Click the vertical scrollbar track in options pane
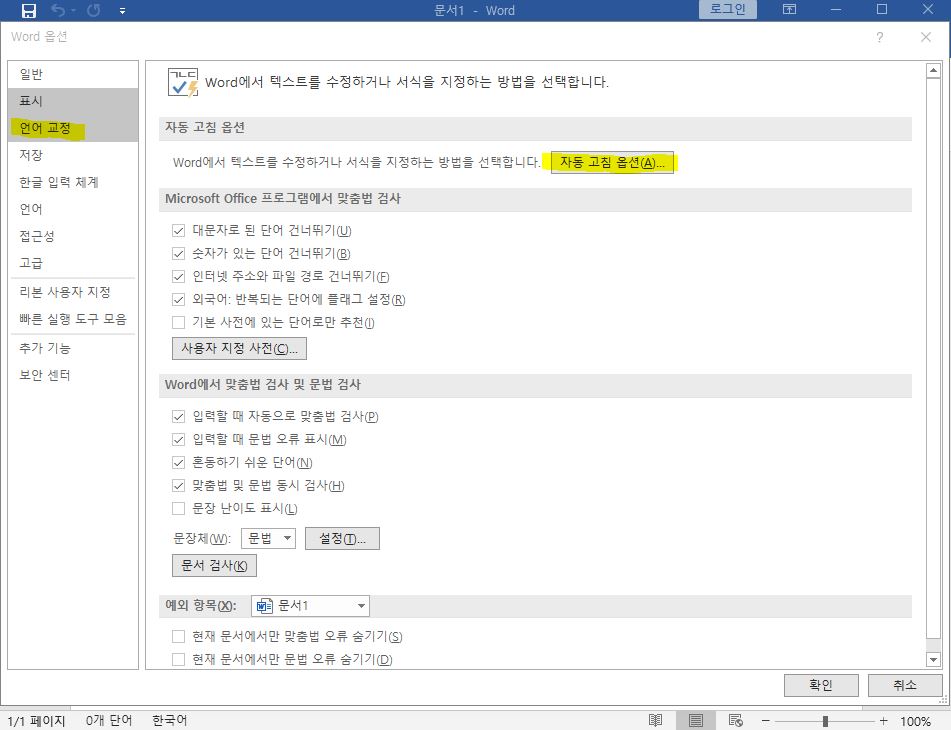 [933, 645]
